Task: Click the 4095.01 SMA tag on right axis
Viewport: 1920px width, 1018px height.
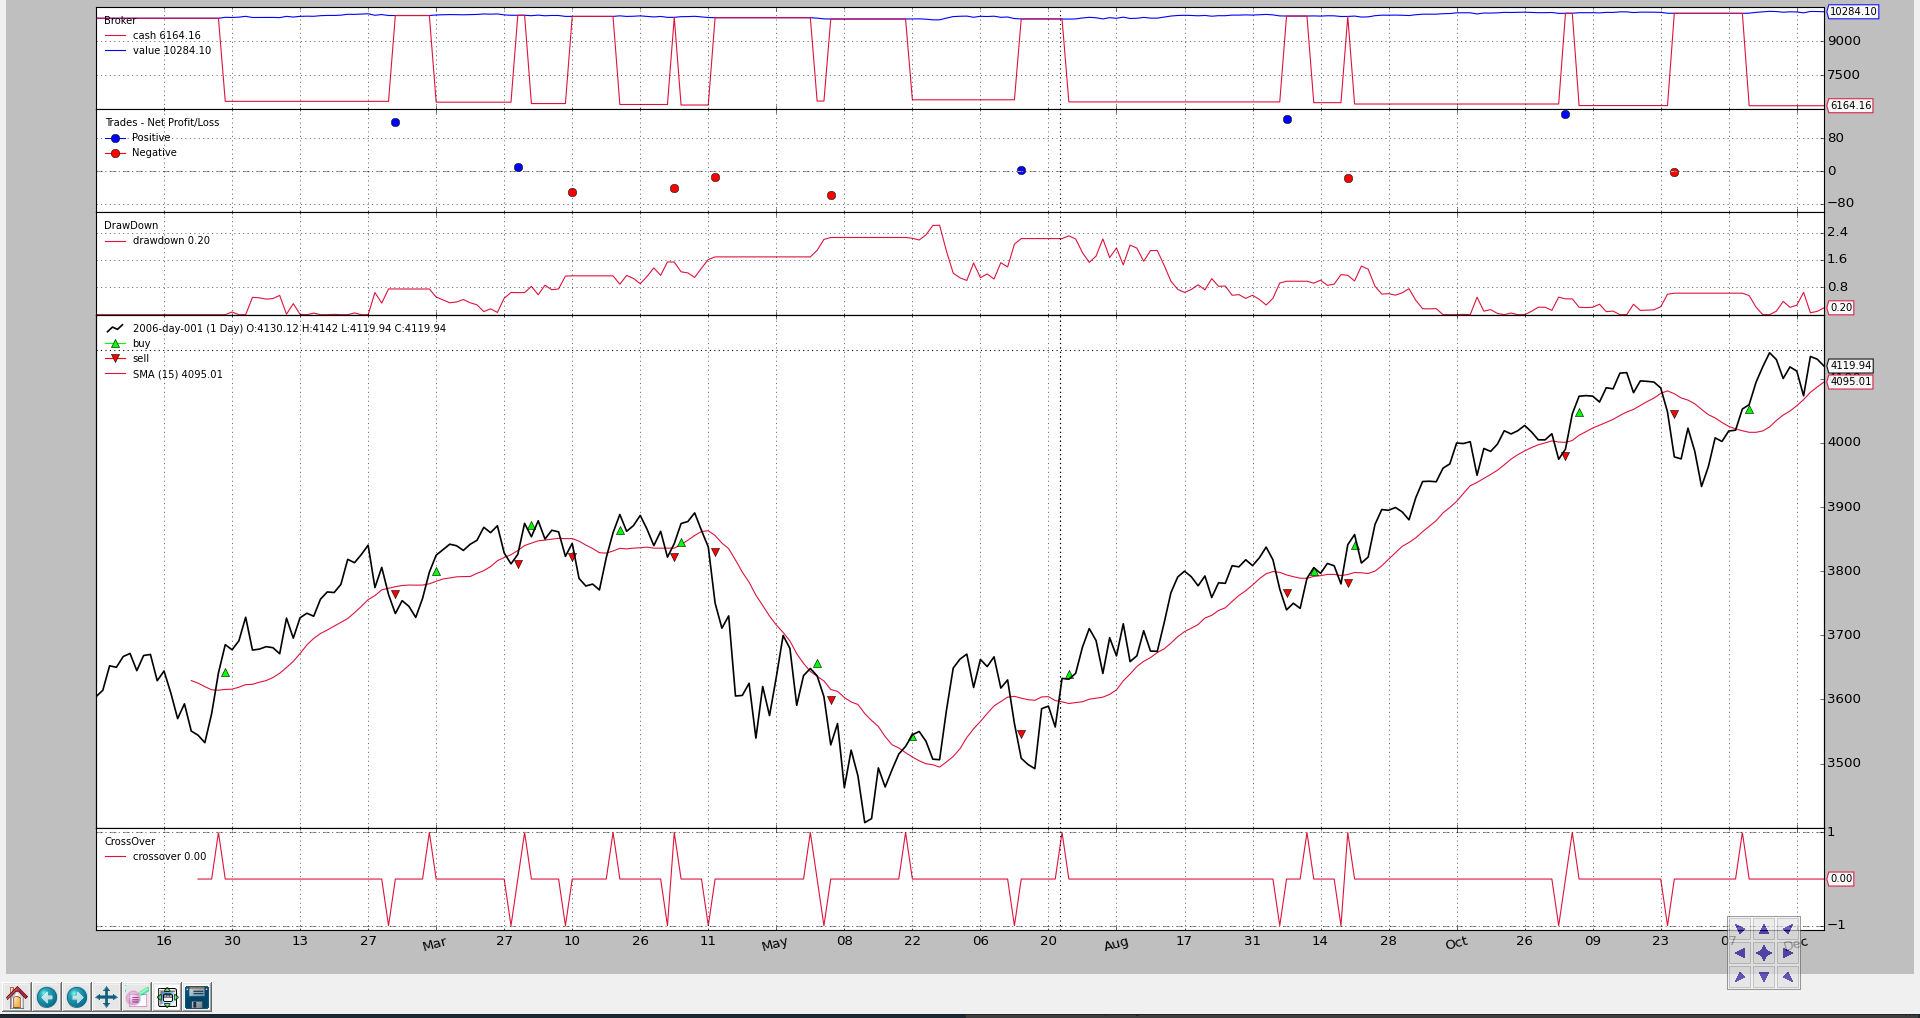Action: point(1850,382)
